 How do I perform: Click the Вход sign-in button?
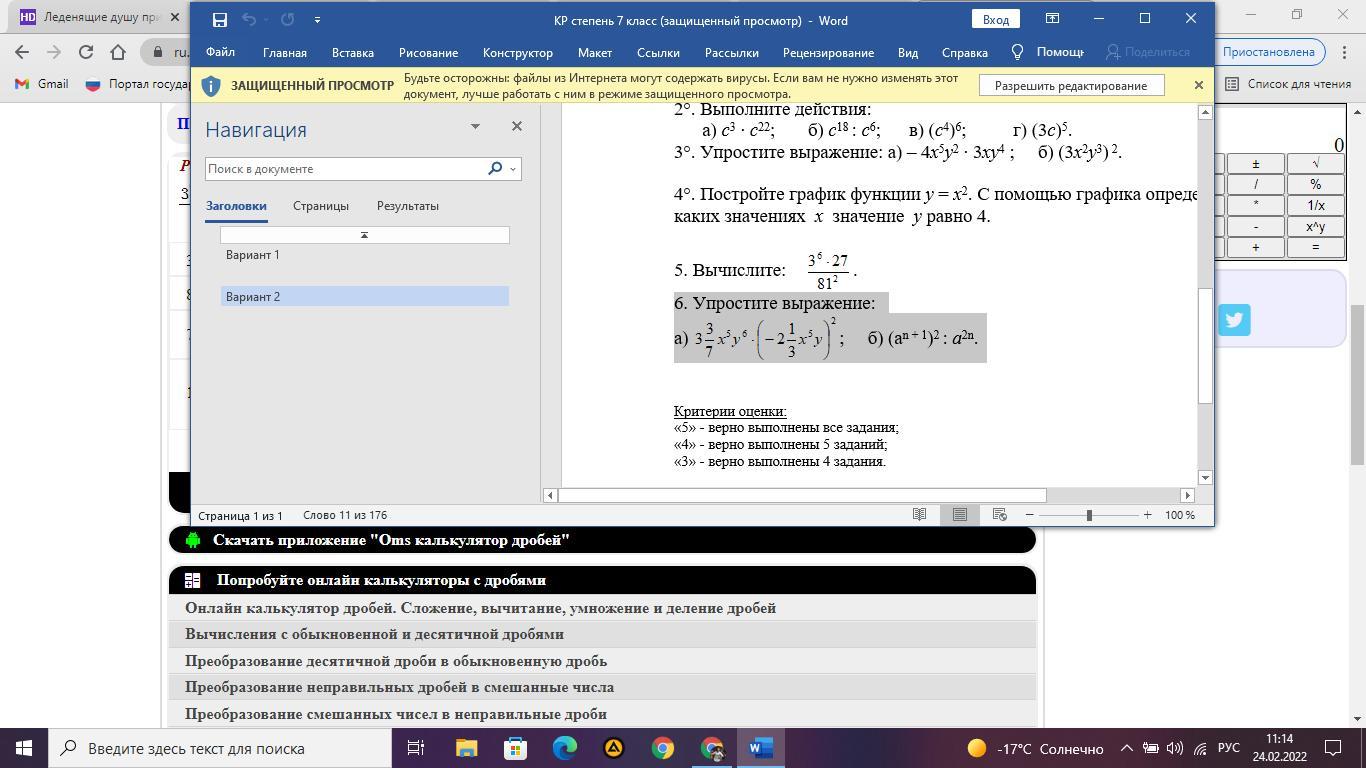995,19
